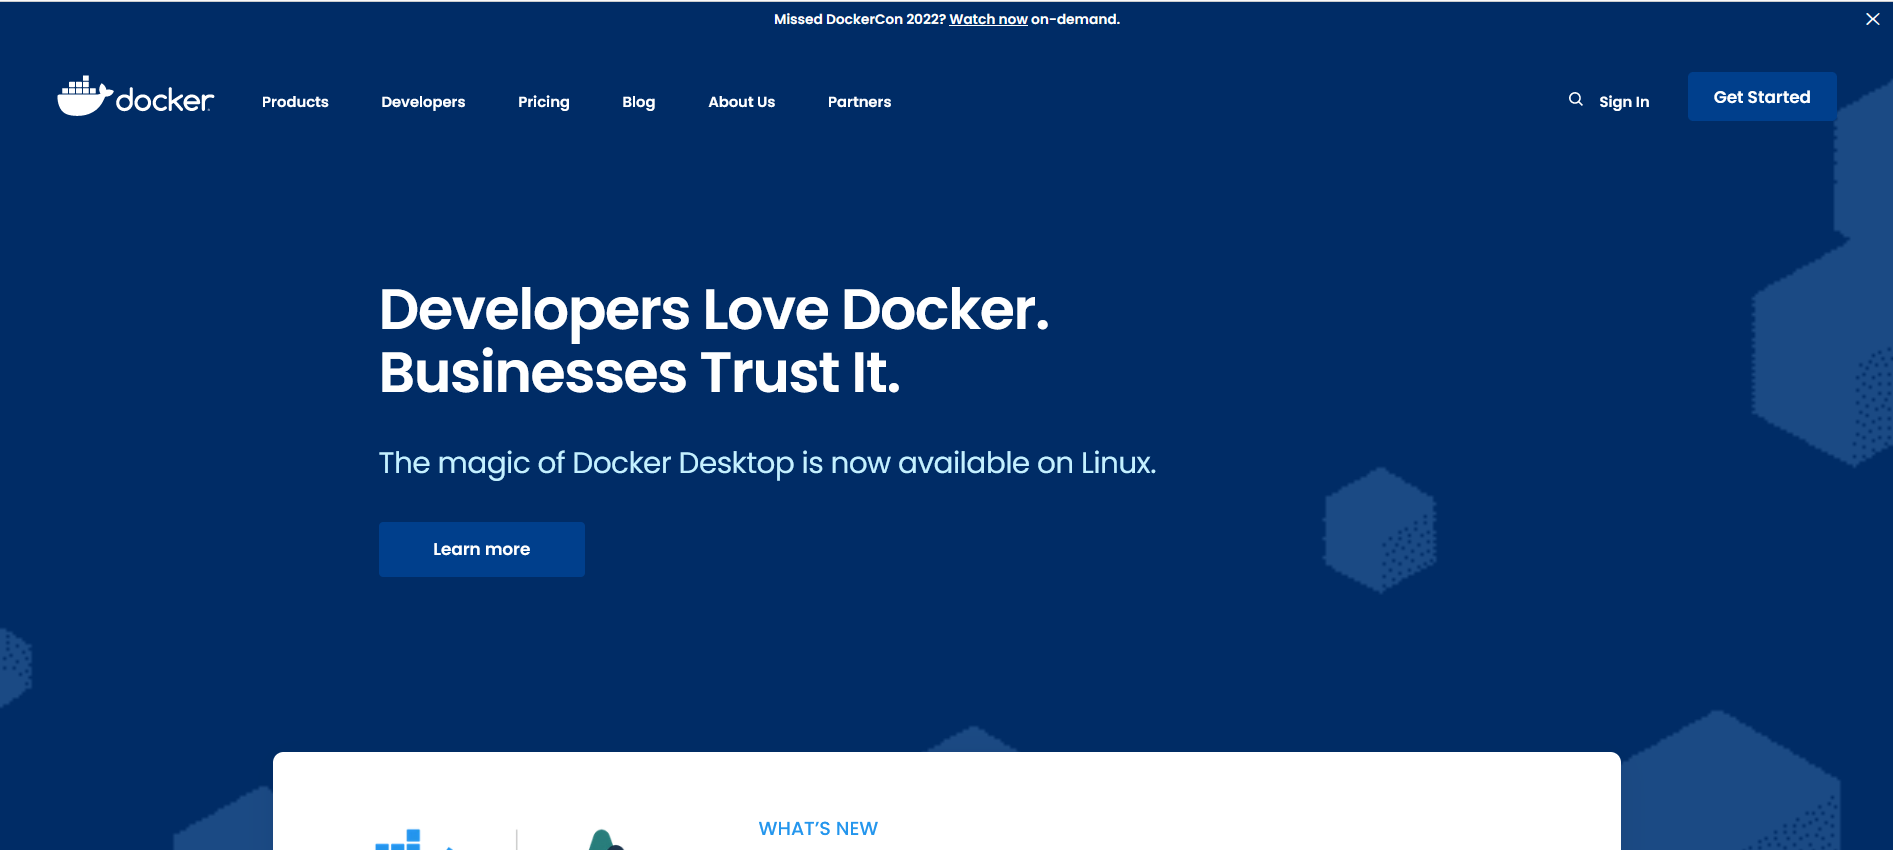The width and height of the screenshot is (1893, 850).
Task: Click the Docker whale logo
Action: click(x=135, y=97)
